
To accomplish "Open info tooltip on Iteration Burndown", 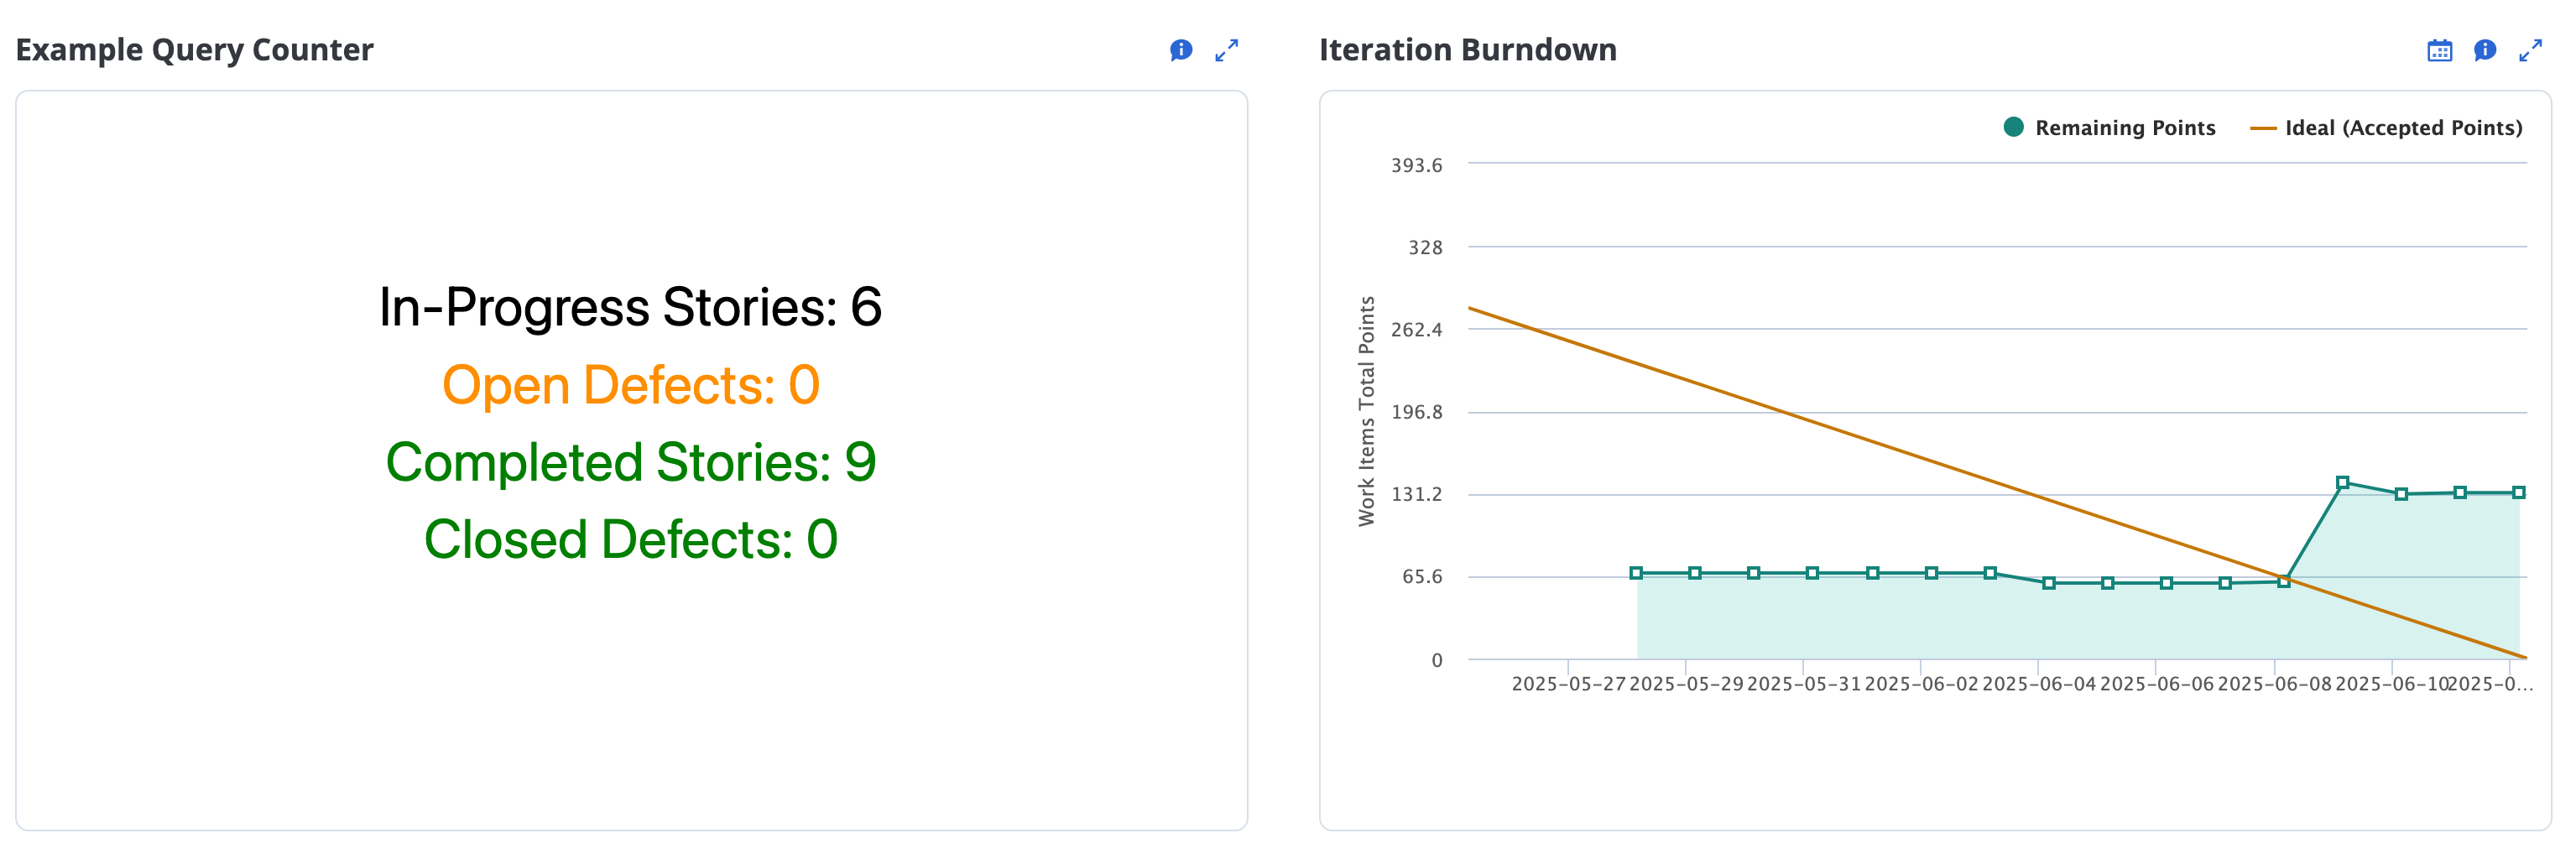I will [2486, 50].
